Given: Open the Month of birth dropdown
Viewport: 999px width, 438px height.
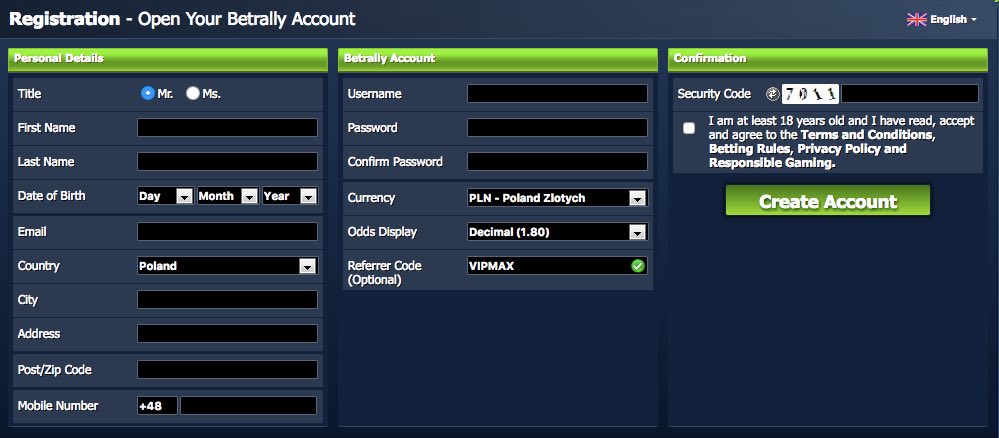Looking at the screenshot, I should tap(227, 196).
